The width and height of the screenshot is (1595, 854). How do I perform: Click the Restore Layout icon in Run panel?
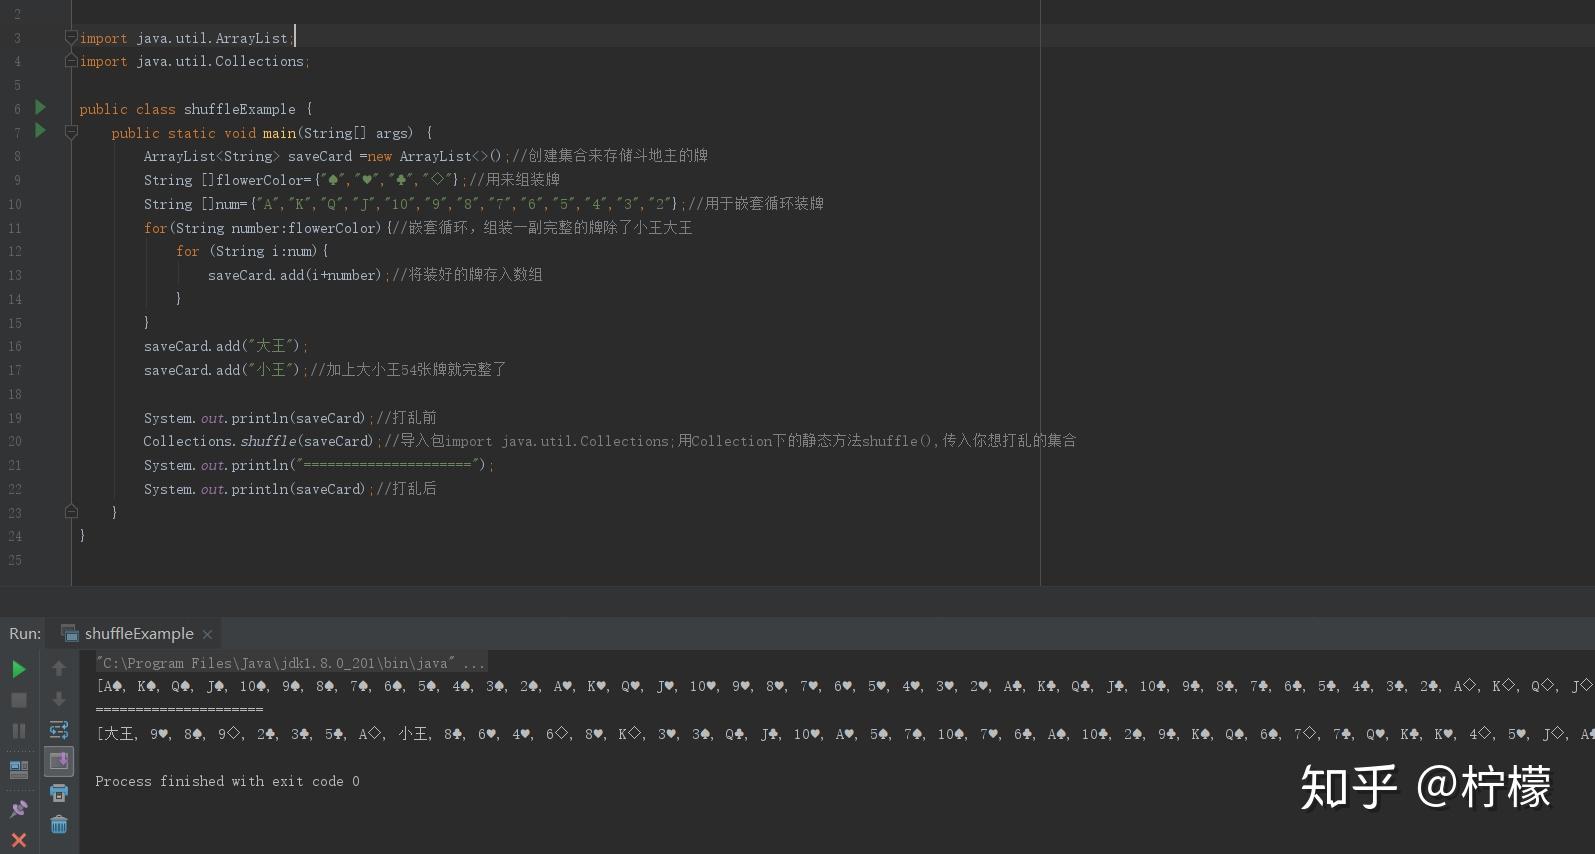19,769
